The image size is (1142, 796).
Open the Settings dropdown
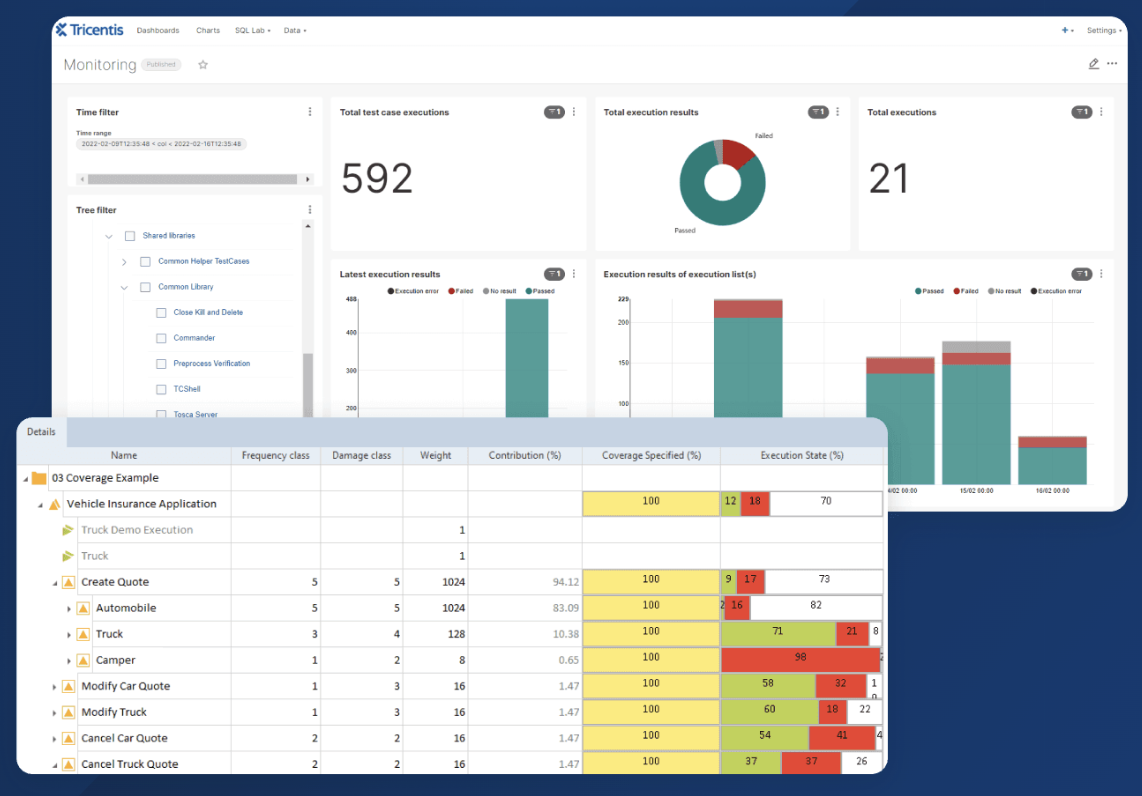coord(1103,31)
